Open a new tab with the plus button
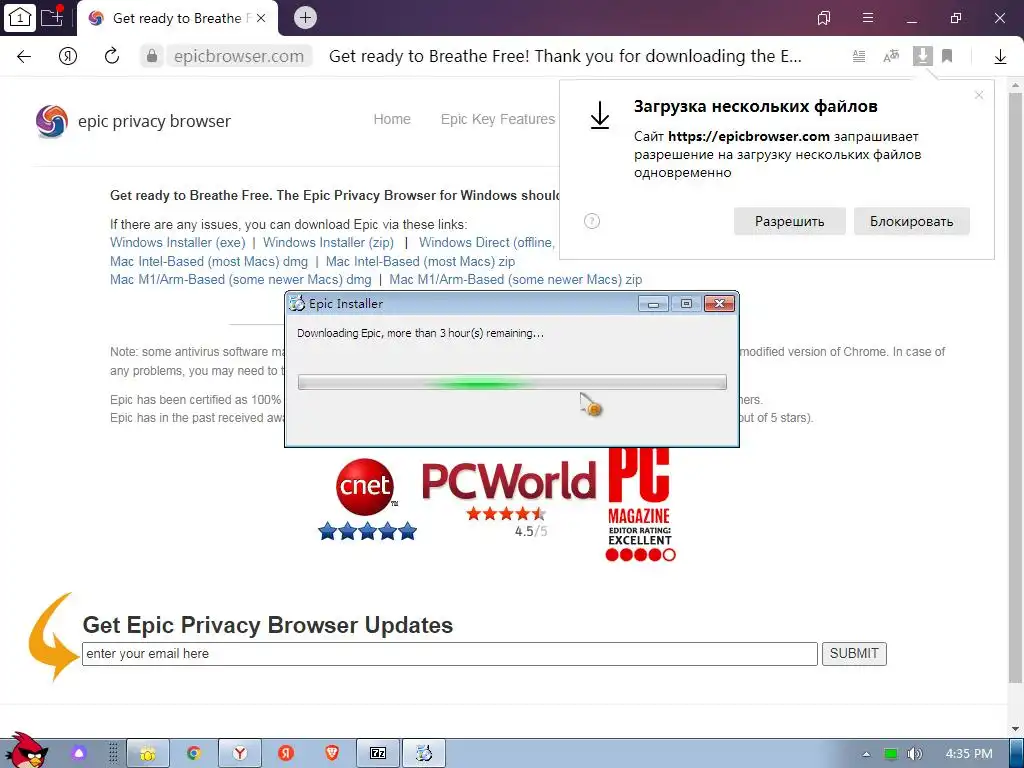 [x=305, y=18]
